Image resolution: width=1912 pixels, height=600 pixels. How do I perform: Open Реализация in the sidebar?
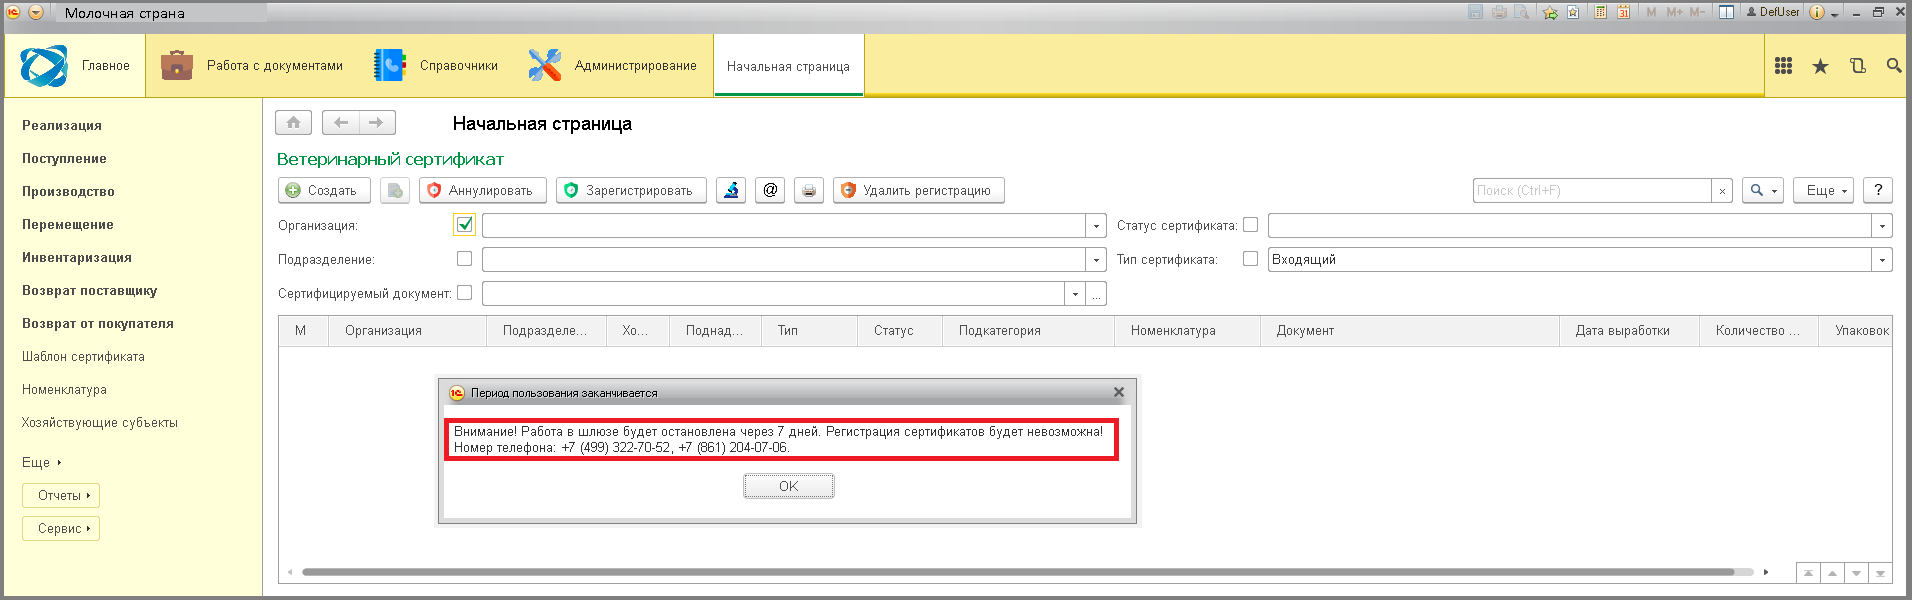(x=62, y=125)
